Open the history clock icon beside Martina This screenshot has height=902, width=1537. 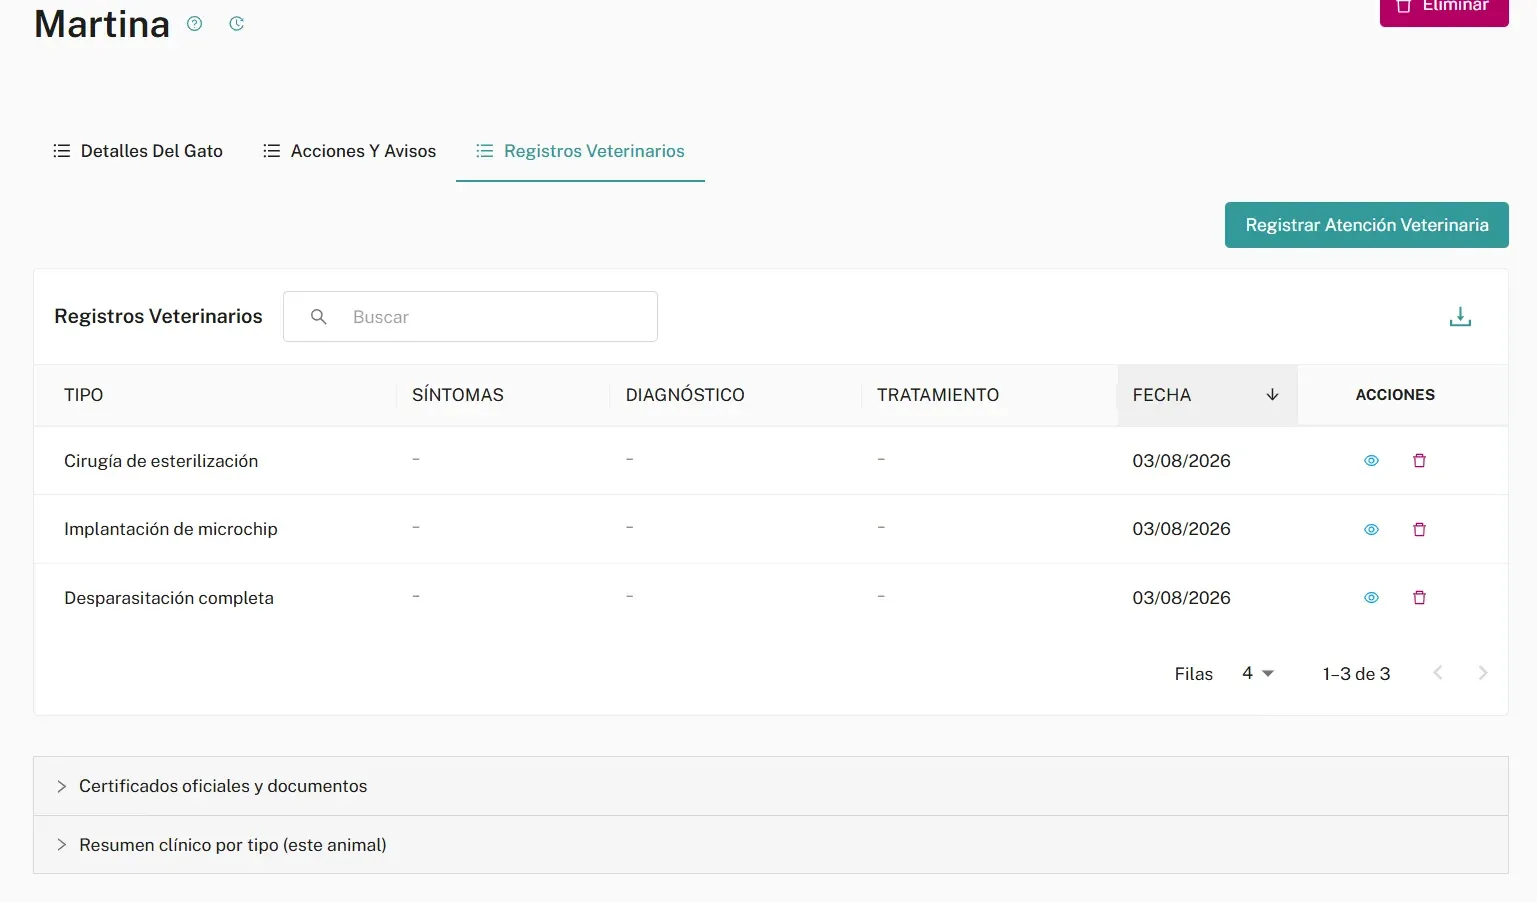[237, 24]
